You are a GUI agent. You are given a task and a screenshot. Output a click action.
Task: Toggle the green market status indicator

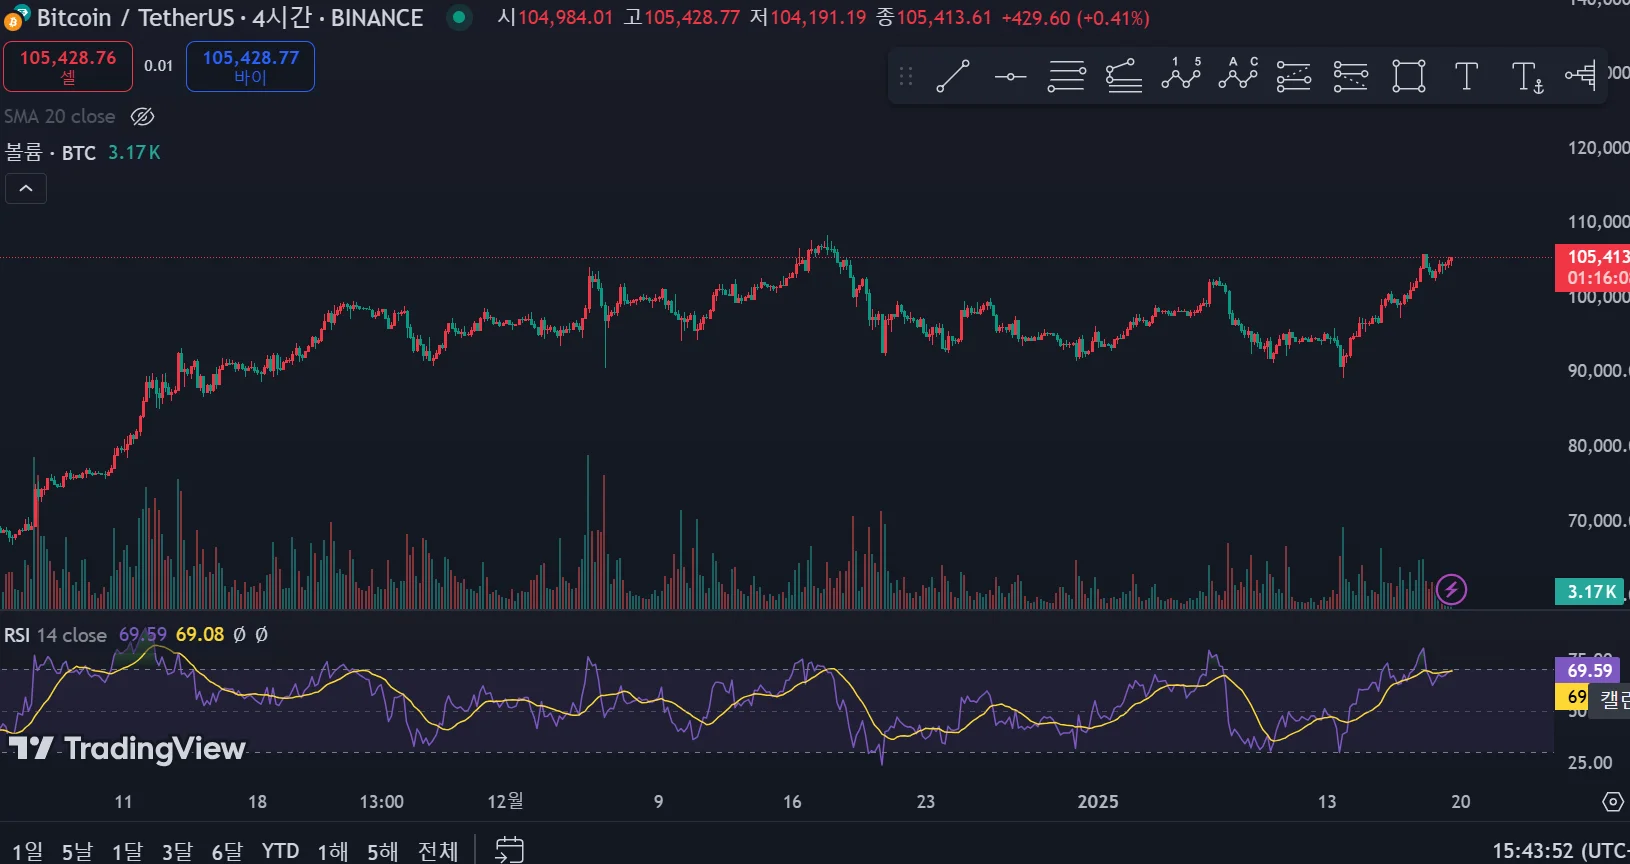pyautogui.click(x=459, y=17)
